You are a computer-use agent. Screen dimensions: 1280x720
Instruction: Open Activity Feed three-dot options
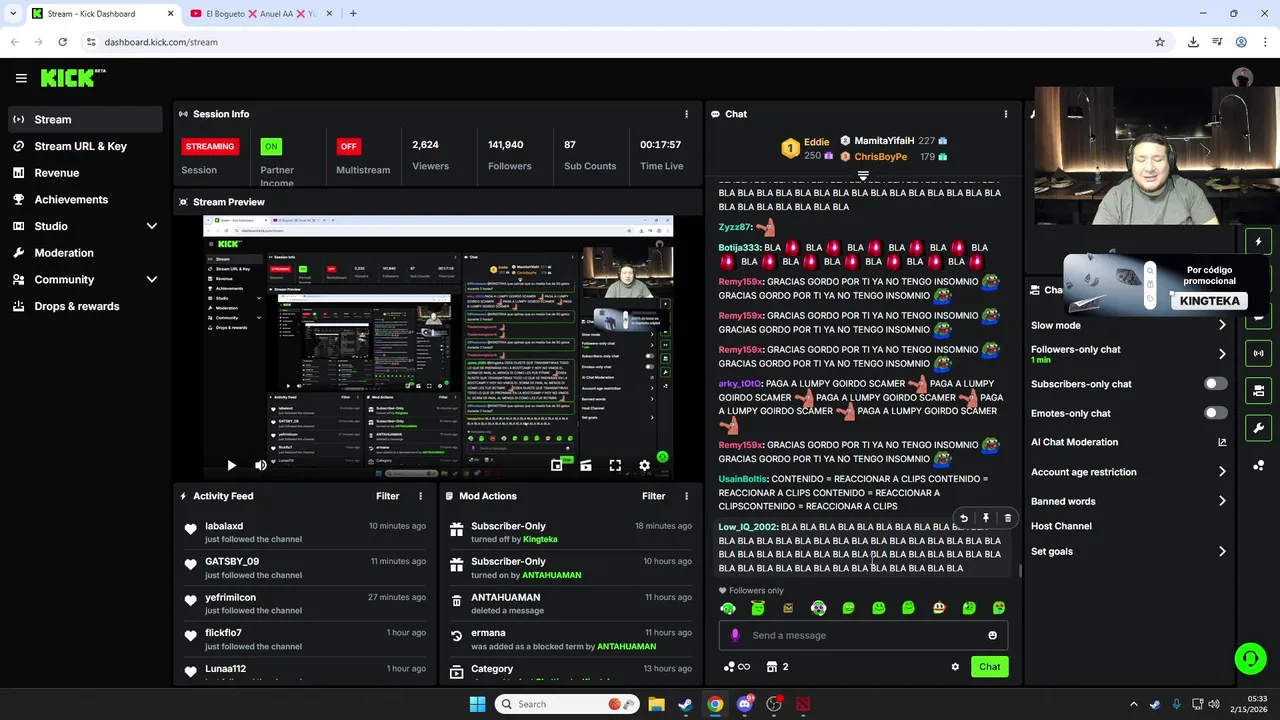[x=420, y=496]
